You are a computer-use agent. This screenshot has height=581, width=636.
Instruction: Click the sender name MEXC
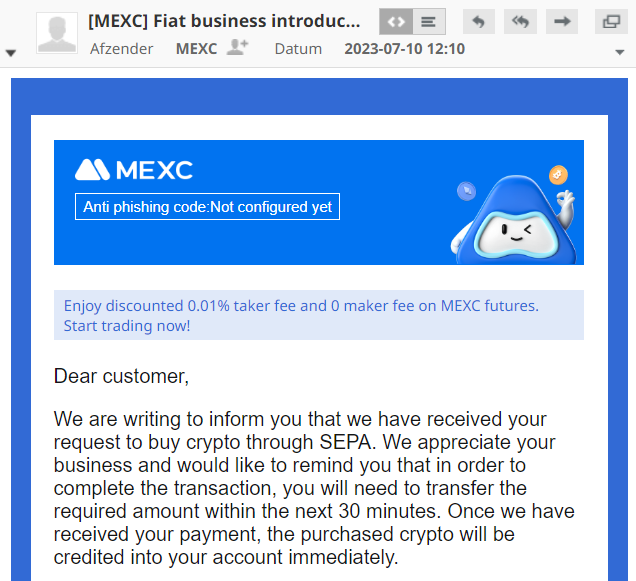click(196, 48)
